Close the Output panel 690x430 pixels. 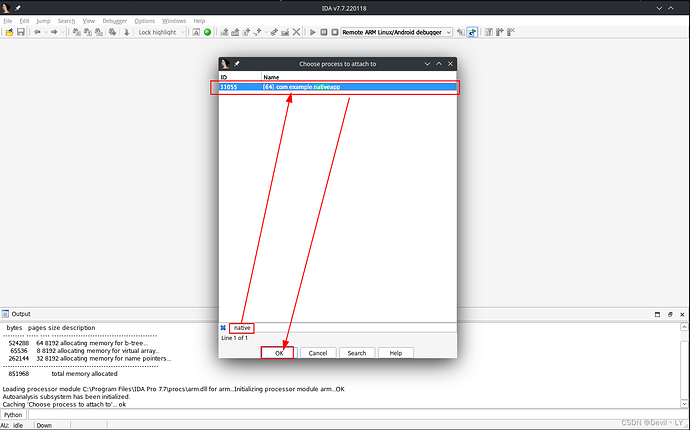coord(682,314)
